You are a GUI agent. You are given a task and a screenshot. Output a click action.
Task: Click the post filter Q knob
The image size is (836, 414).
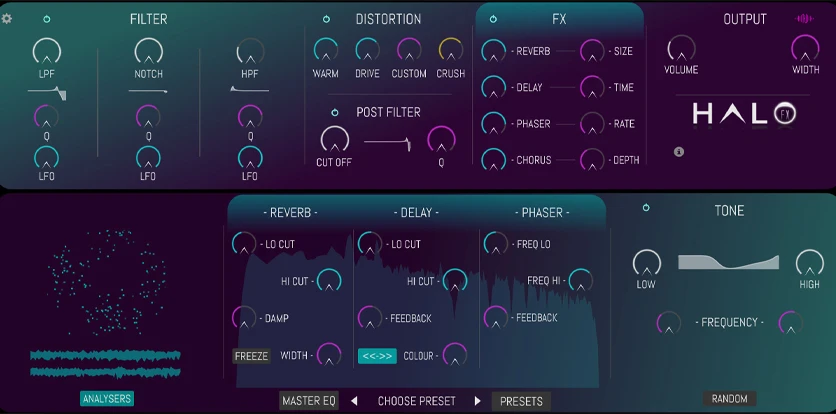pyautogui.click(x=441, y=140)
